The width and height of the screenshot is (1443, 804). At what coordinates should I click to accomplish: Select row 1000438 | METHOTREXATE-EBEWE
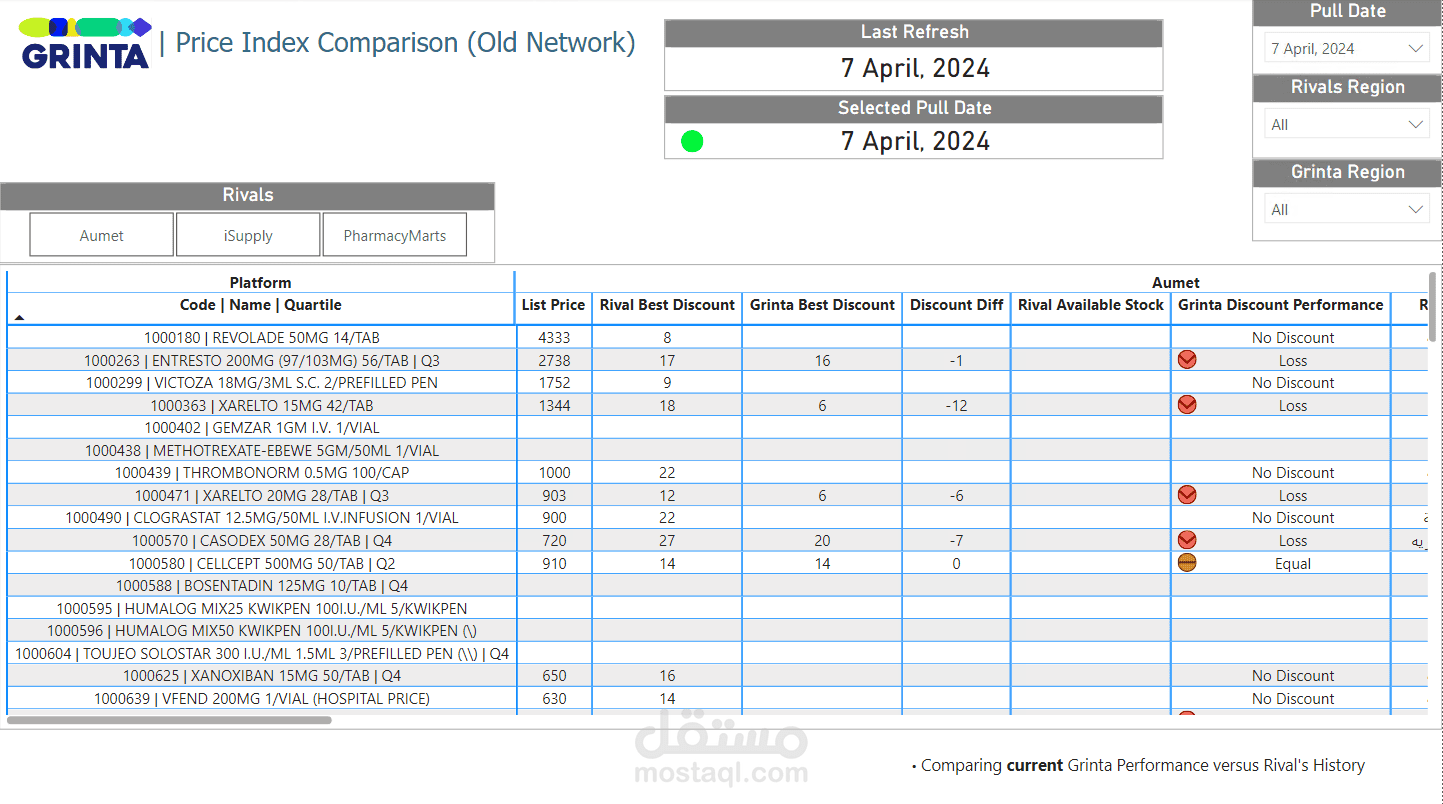coord(262,450)
